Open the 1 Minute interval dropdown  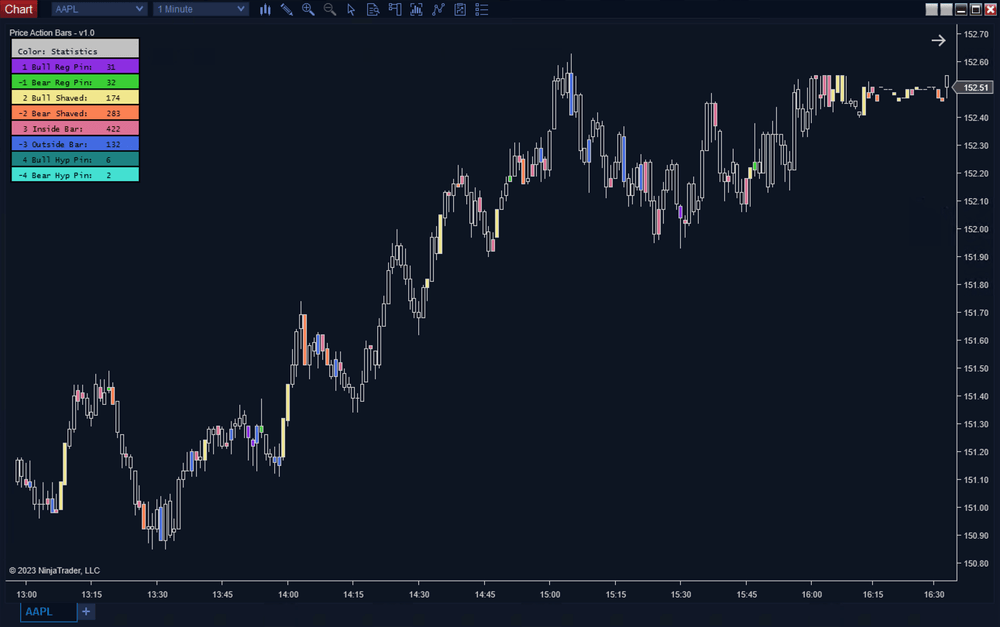click(x=200, y=9)
